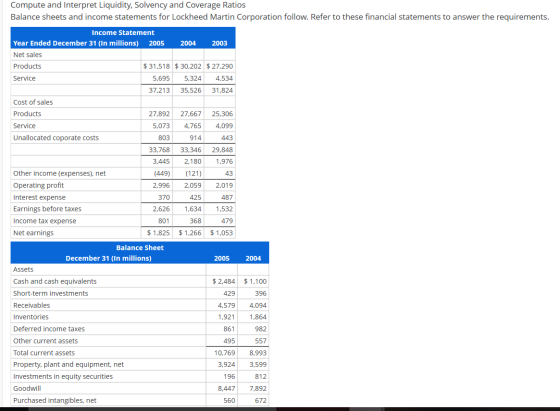Click Products net sales 2005 value $31,518
Screen dimensions: 560x411
[x=156, y=66]
